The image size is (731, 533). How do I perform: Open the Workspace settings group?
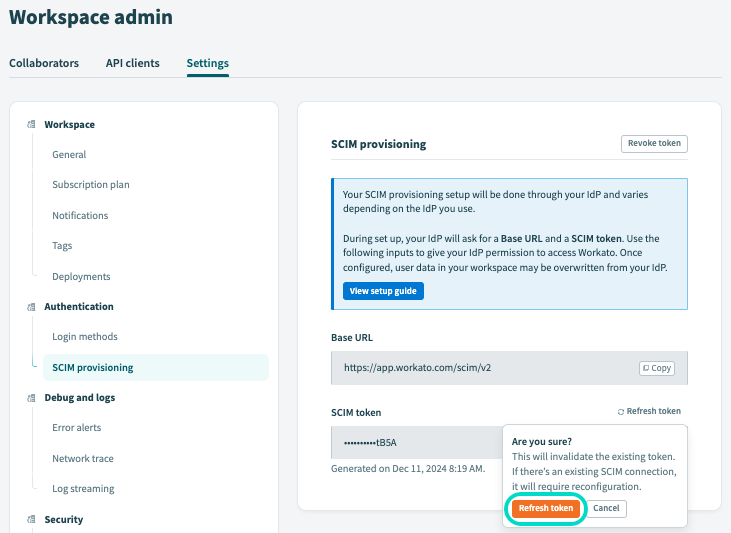click(69, 125)
